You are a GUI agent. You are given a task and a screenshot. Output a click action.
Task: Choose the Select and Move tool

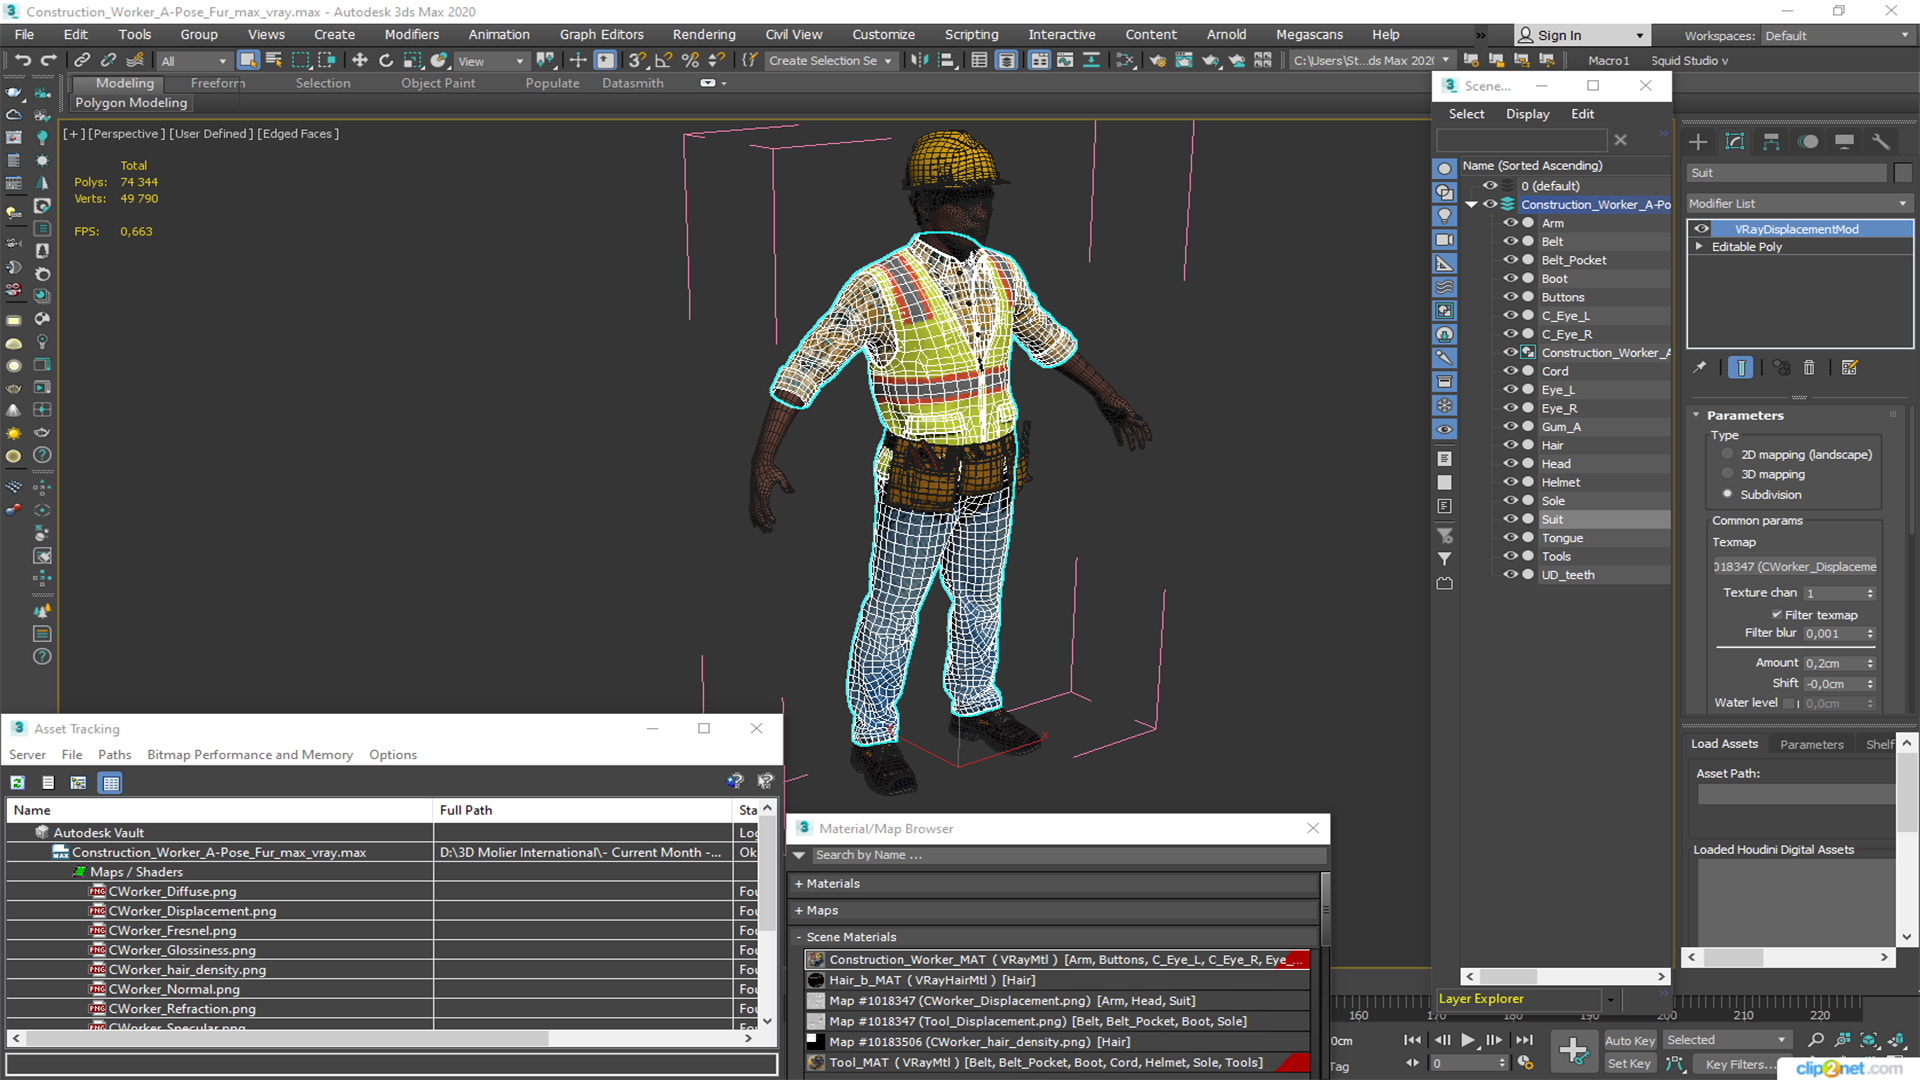[x=360, y=60]
